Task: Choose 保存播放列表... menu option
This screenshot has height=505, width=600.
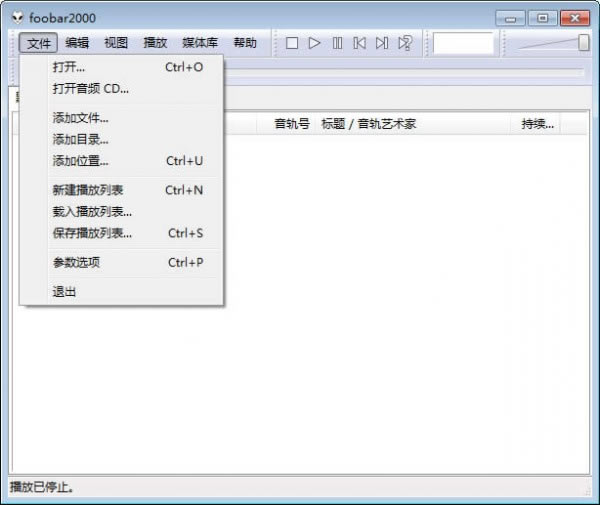Action: (x=92, y=233)
